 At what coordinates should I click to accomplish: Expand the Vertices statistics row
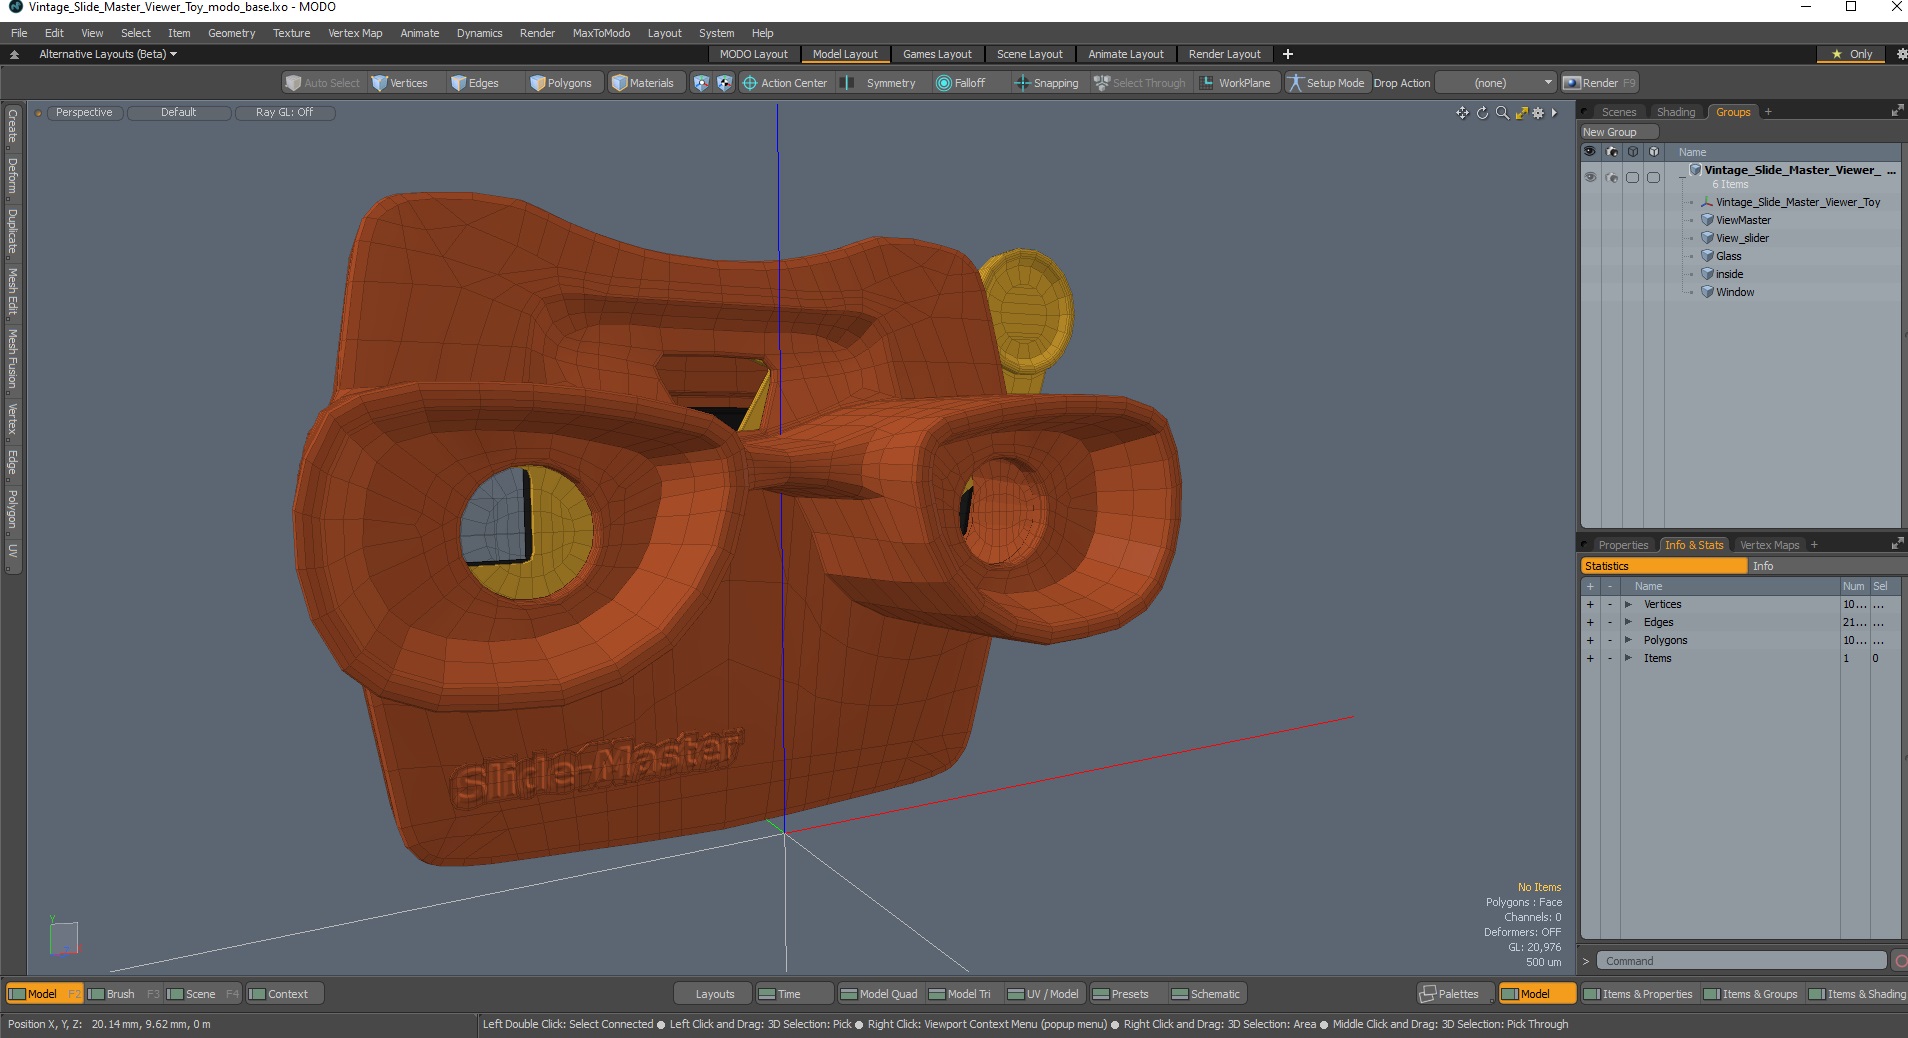pos(1628,604)
